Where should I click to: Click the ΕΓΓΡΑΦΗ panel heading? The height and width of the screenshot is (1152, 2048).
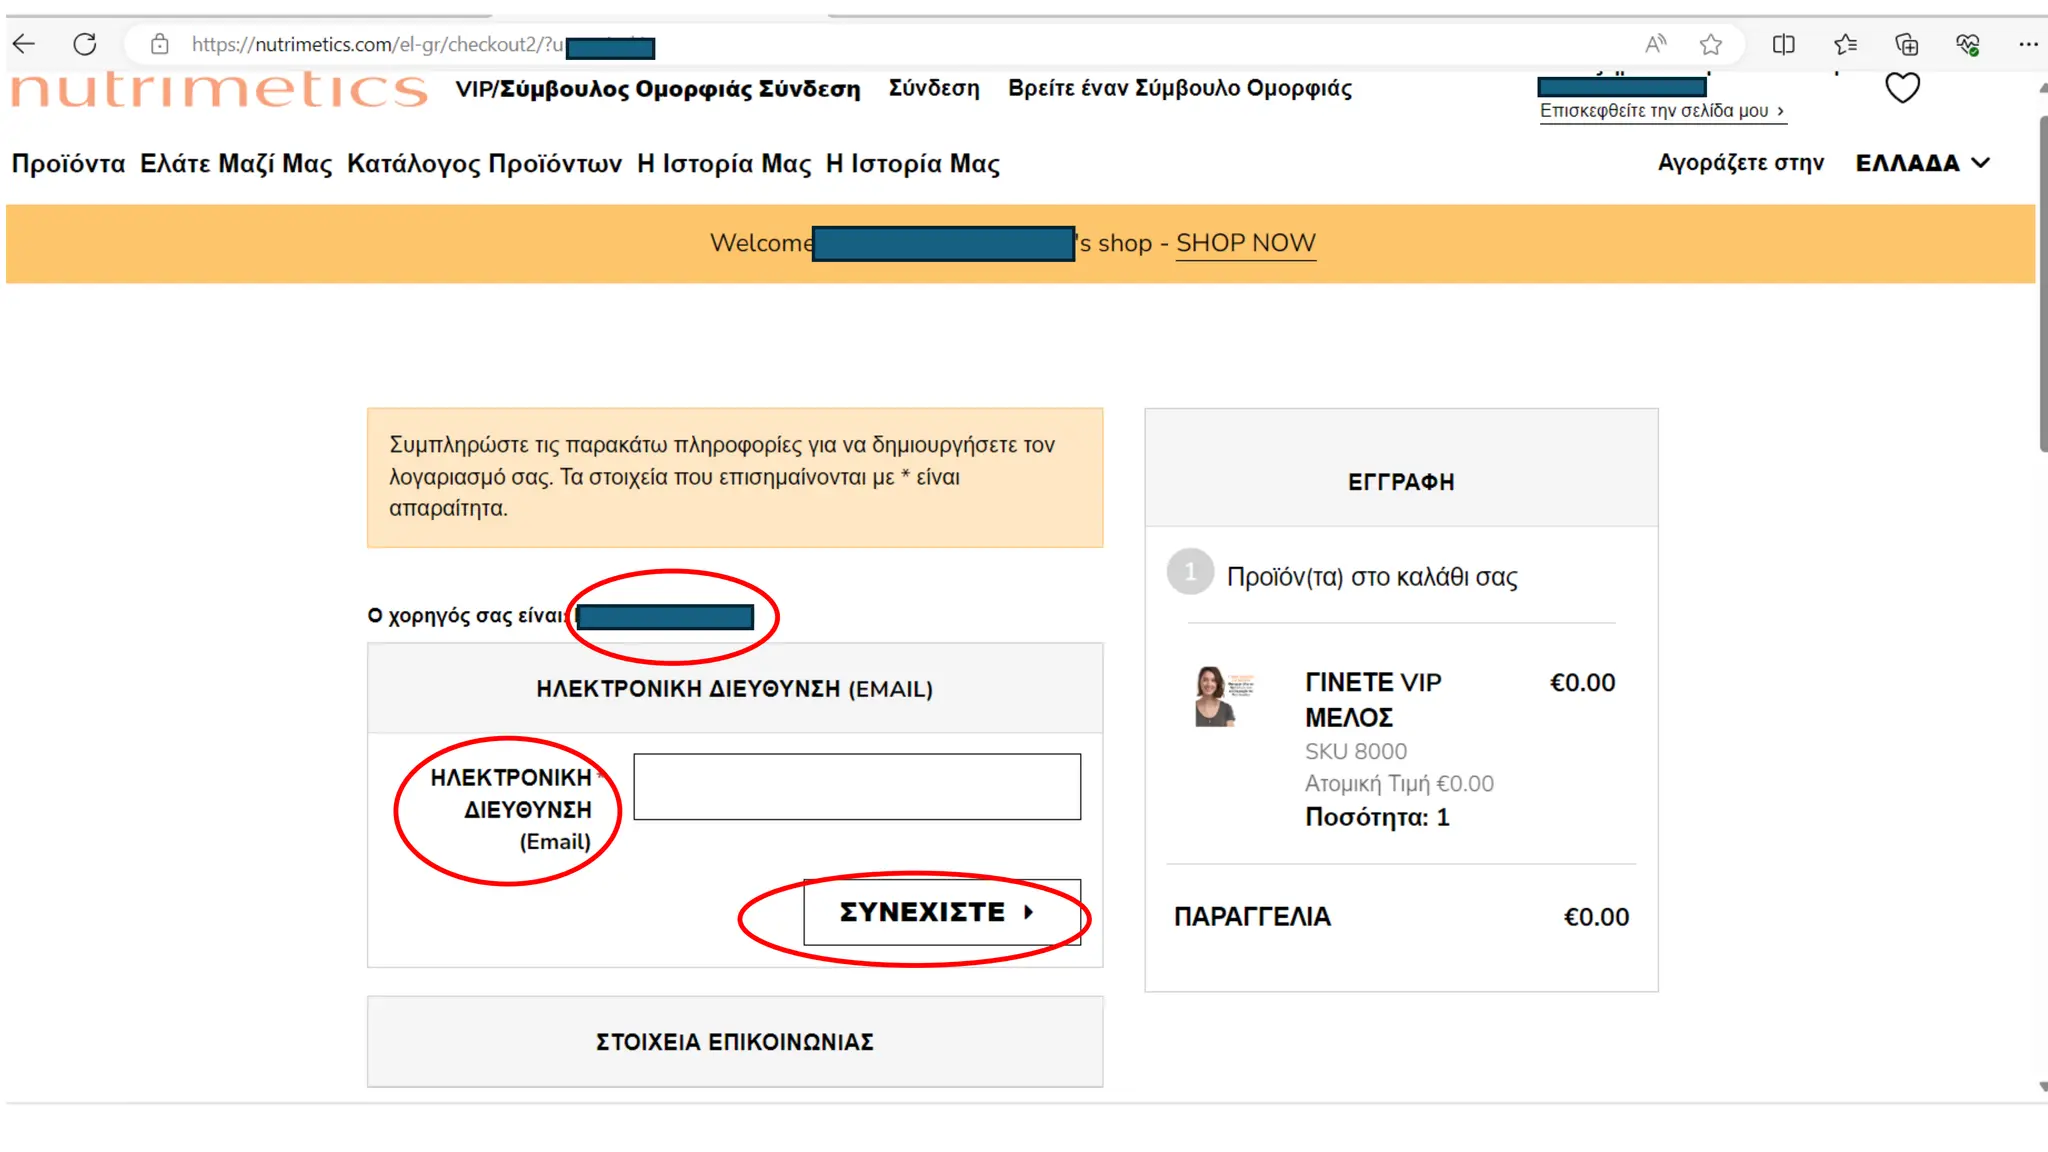(1401, 482)
